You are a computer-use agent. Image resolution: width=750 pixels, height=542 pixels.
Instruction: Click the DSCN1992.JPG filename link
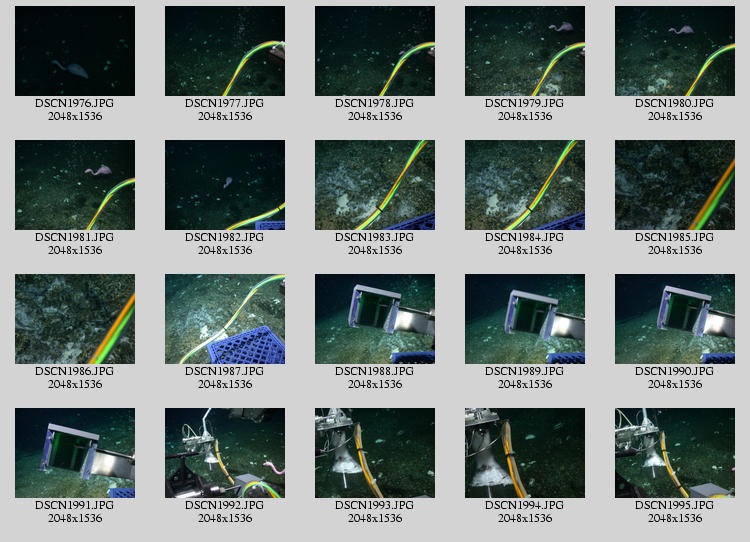[x=225, y=505]
